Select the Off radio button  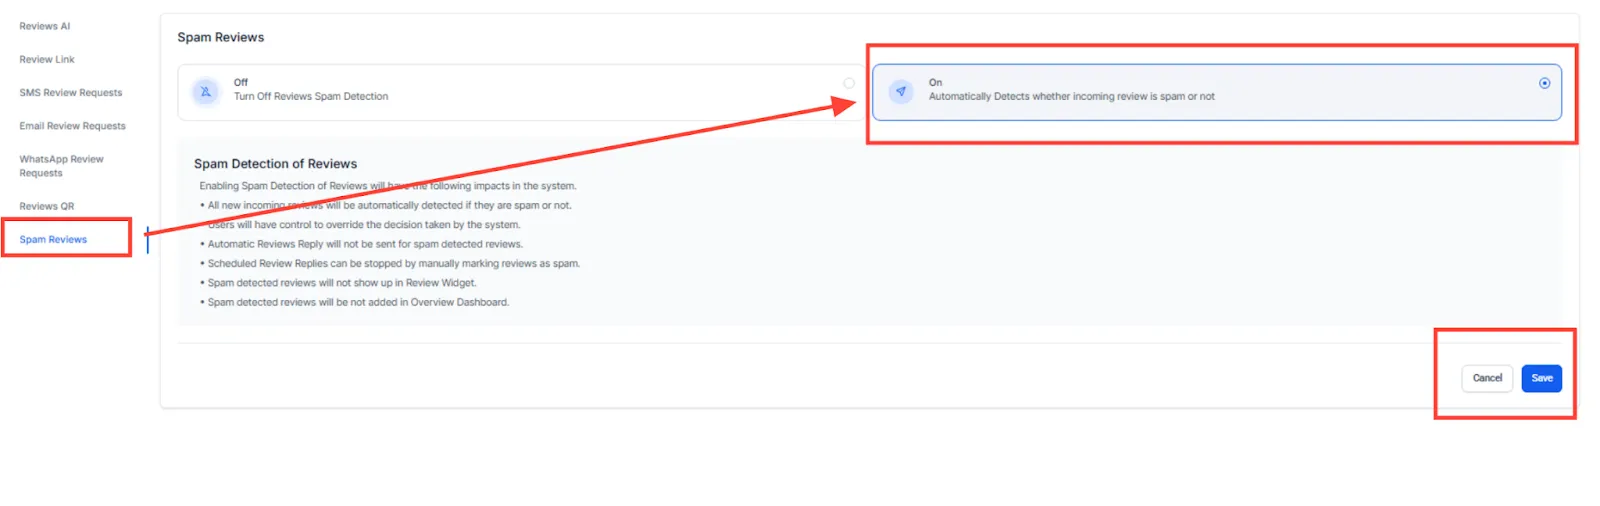[x=849, y=83]
